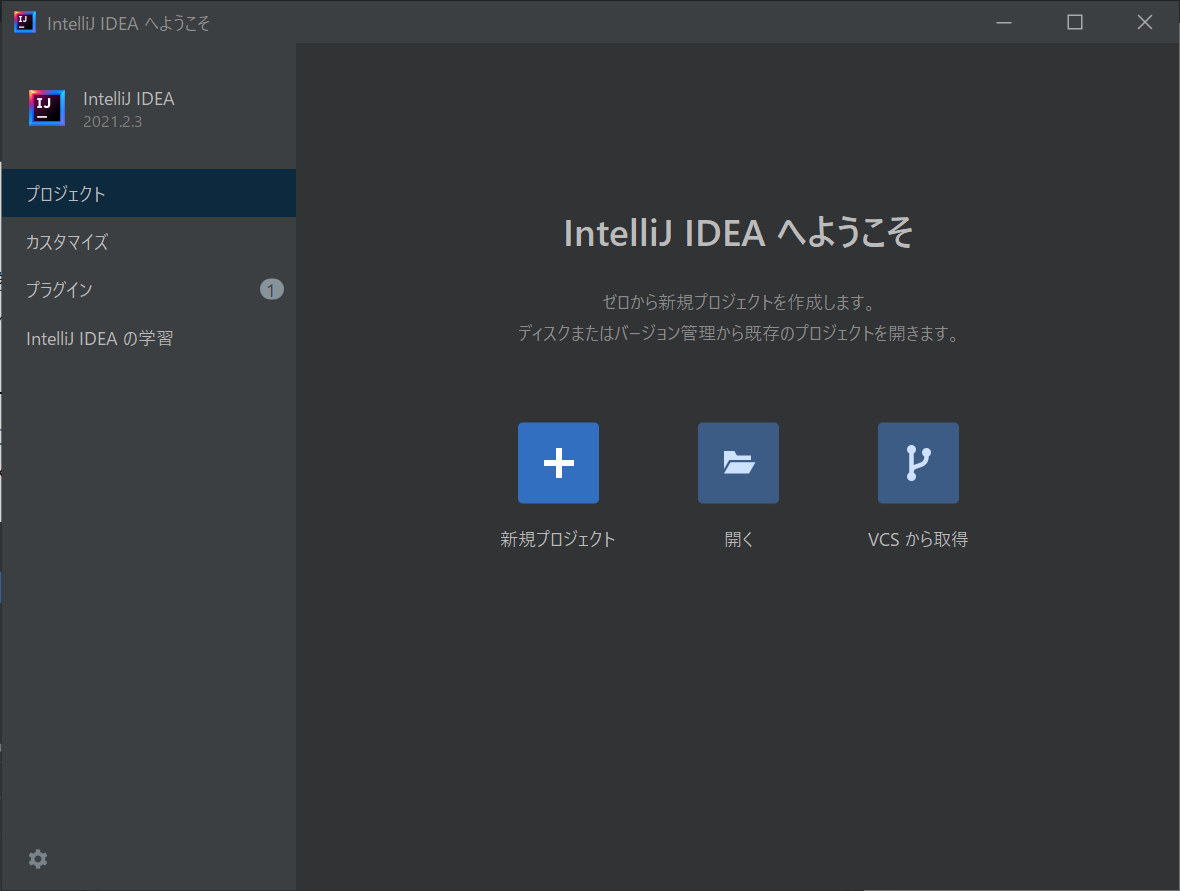Viewport: 1180px width, 891px height.
Task: Click the 新規プロジェクト label
Action: (558, 539)
